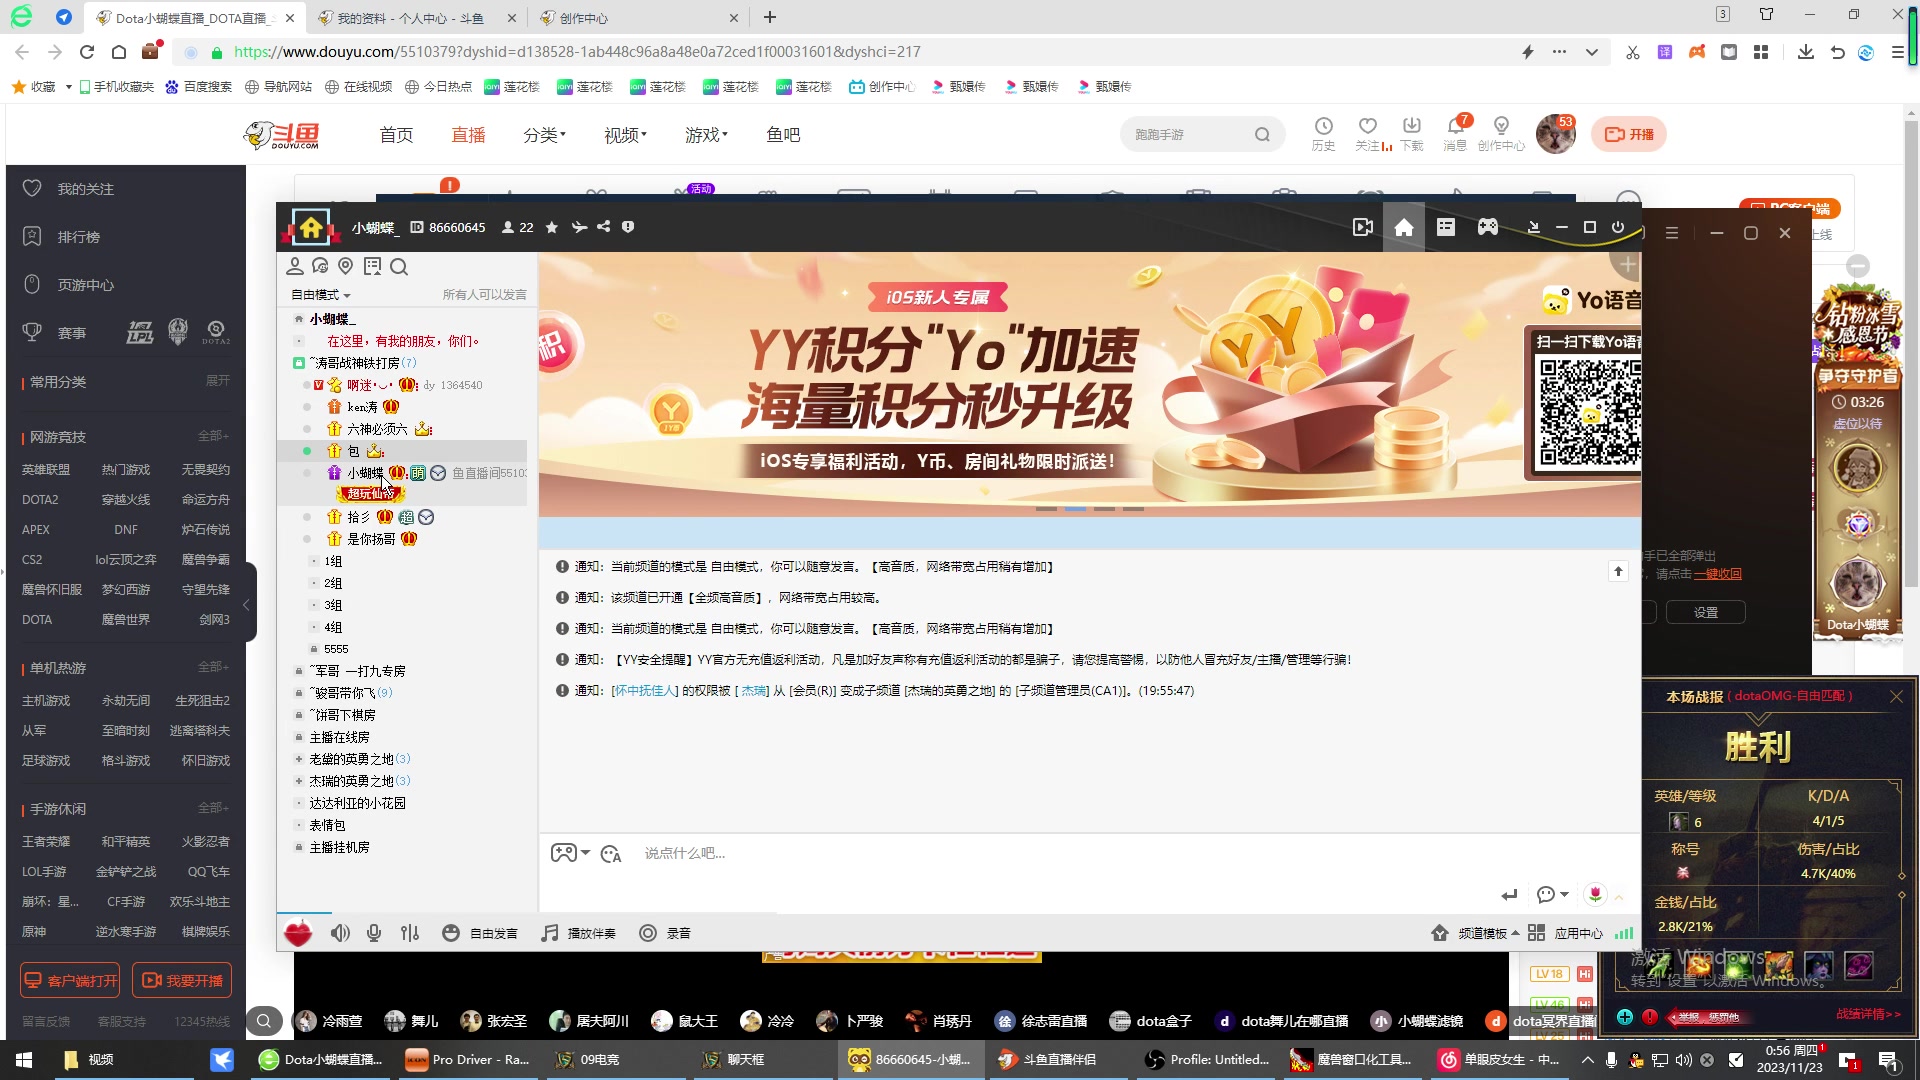This screenshot has width=1920, height=1080.
Task: Click 播放伴奏 play accompaniment button
Action: click(579, 933)
